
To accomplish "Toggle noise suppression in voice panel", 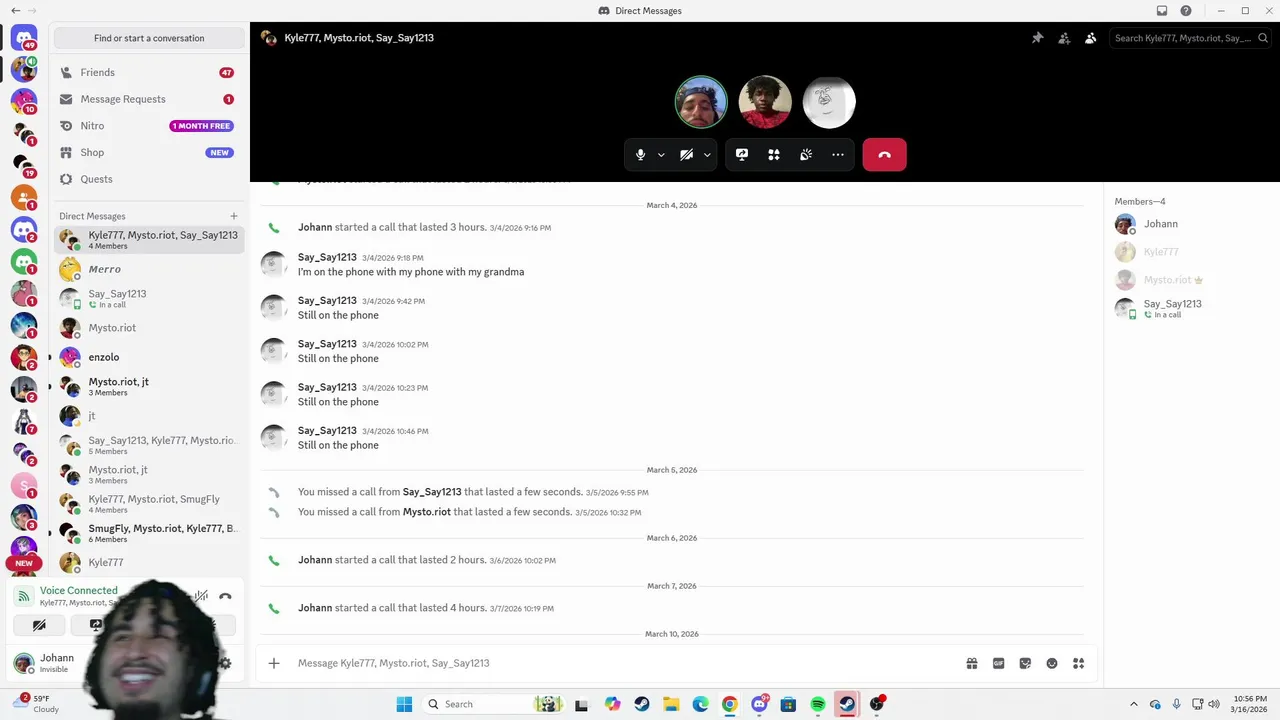I will [201, 597].
